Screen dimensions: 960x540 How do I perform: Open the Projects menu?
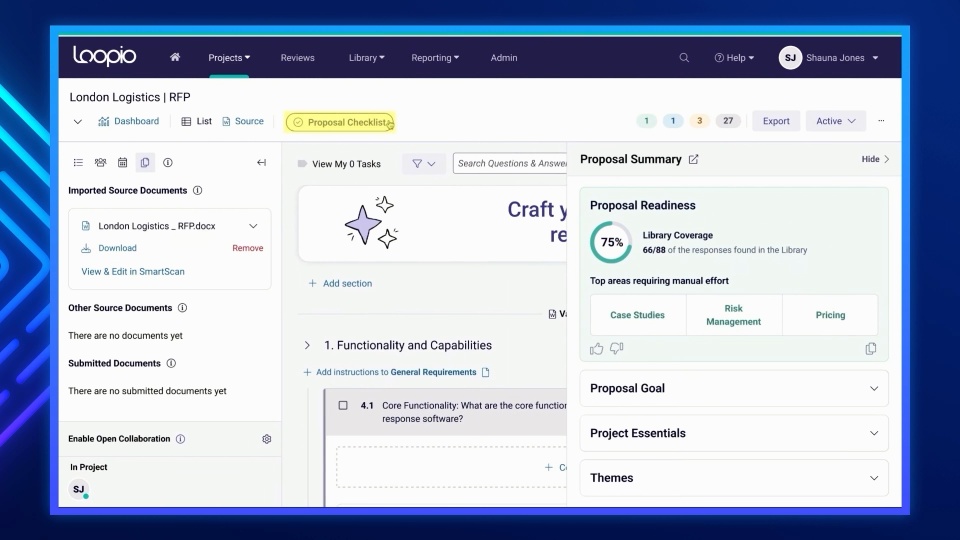[x=229, y=58]
